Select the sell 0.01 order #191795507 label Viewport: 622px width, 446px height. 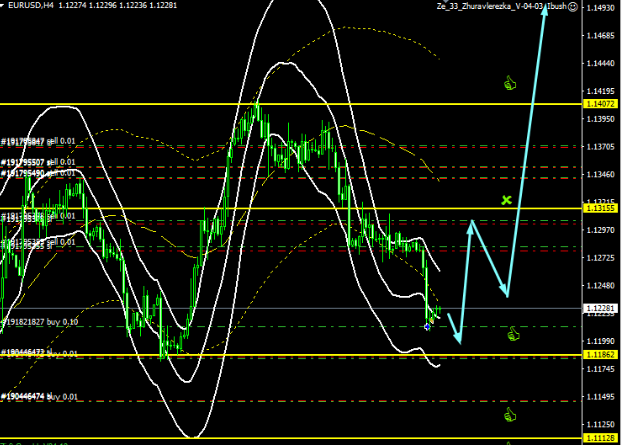click(x=38, y=162)
